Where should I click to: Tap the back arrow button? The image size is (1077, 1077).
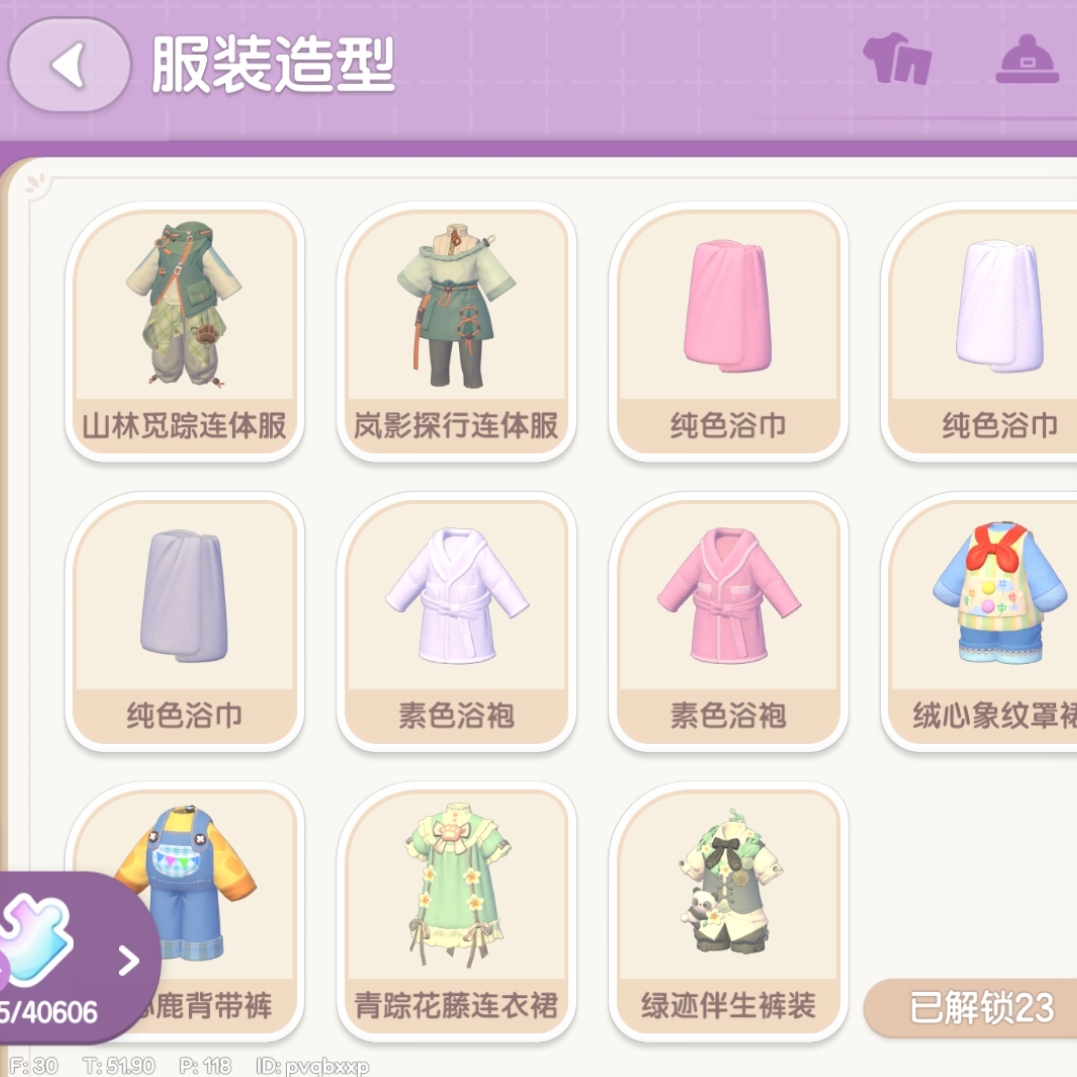[69, 65]
